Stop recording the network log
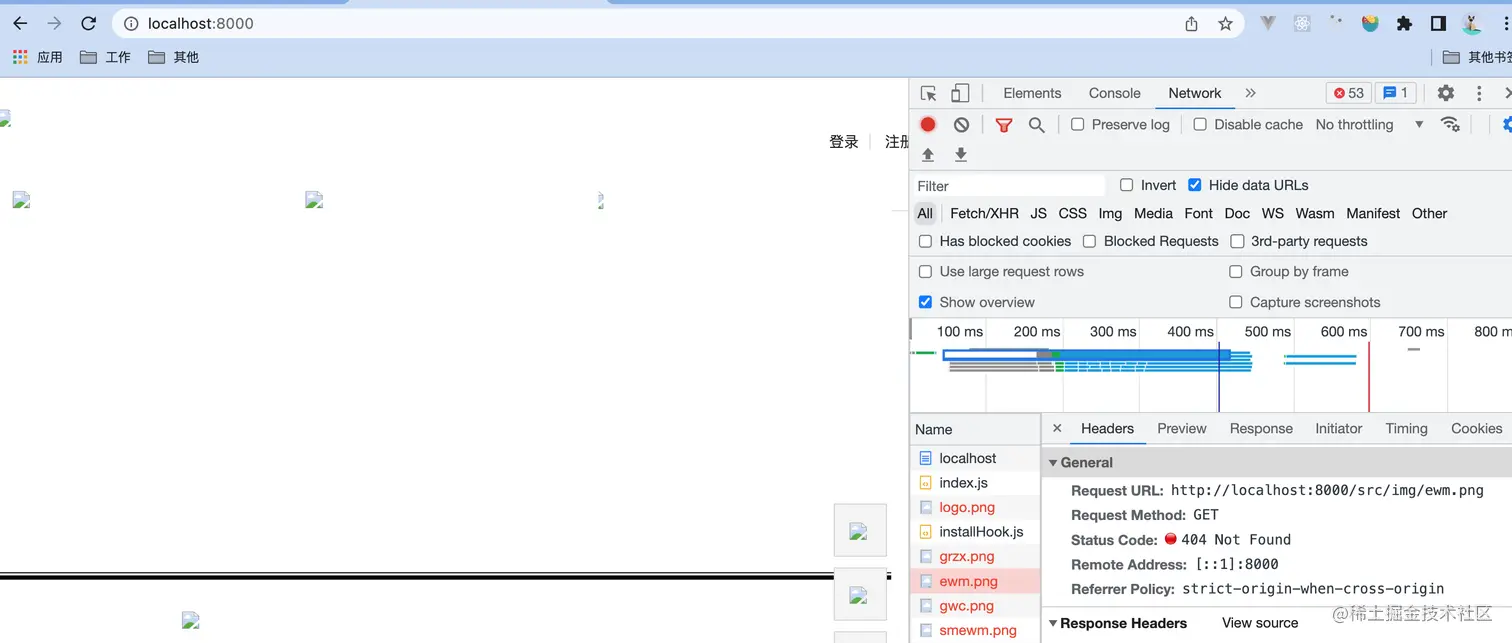The image size is (1512, 643). tap(928, 124)
